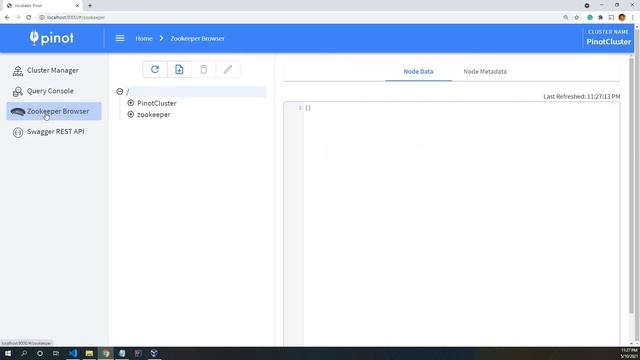Click the cast media icon in toolbar
The width and height of the screenshot is (640, 360).
pyautogui.click(x=611, y=17)
